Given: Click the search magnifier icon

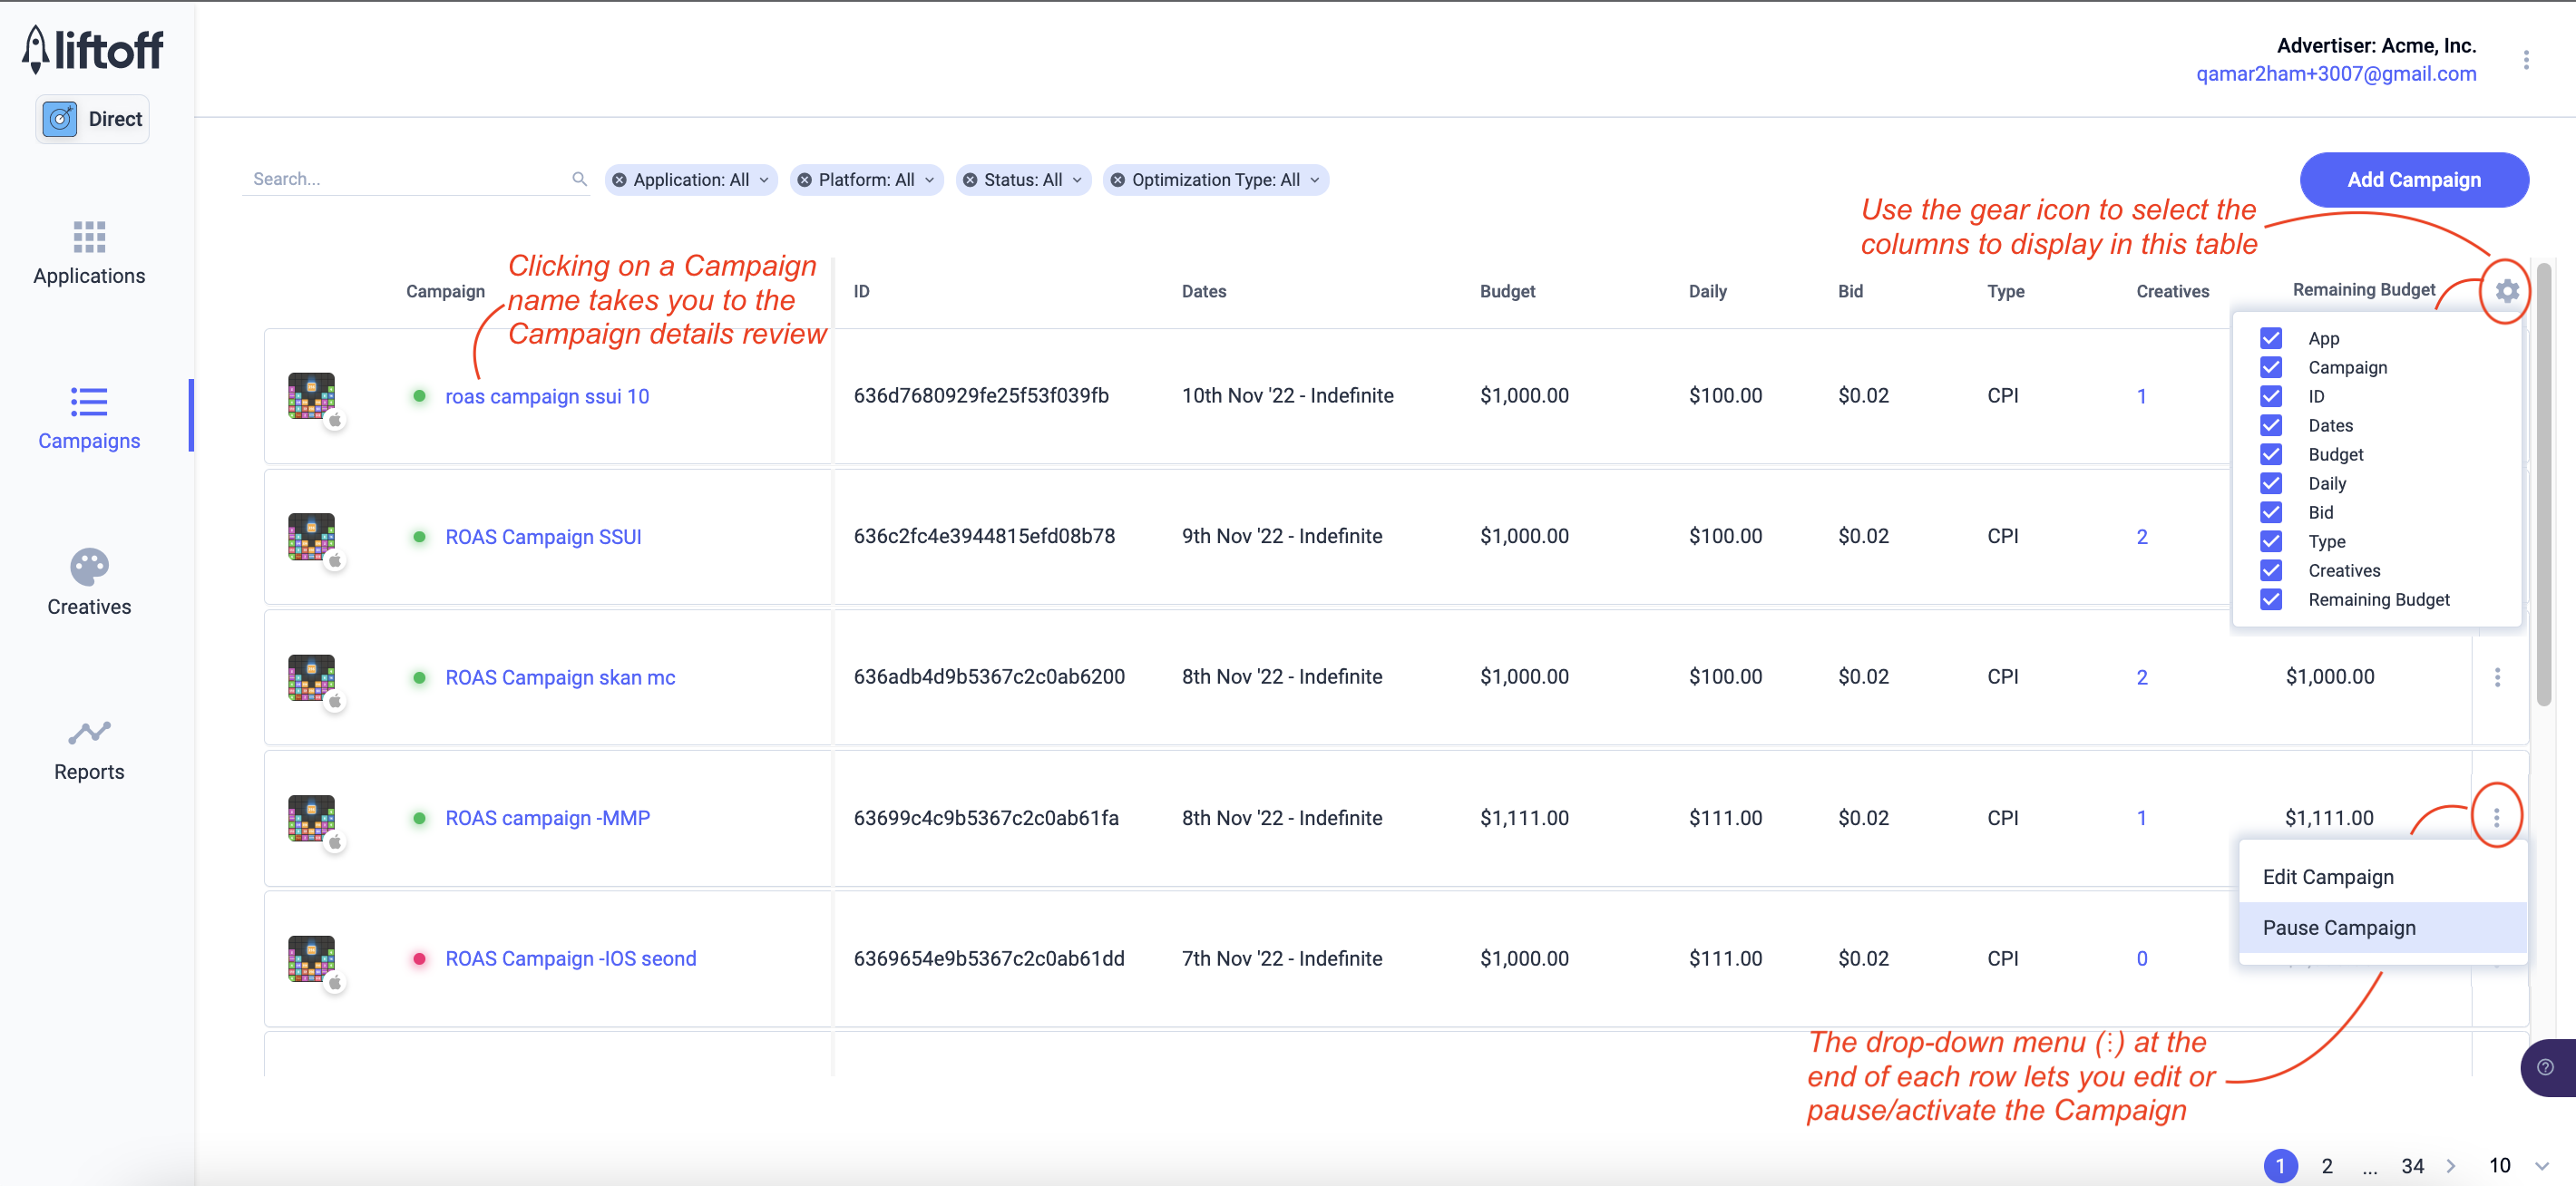Looking at the screenshot, I should coord(579,179).
